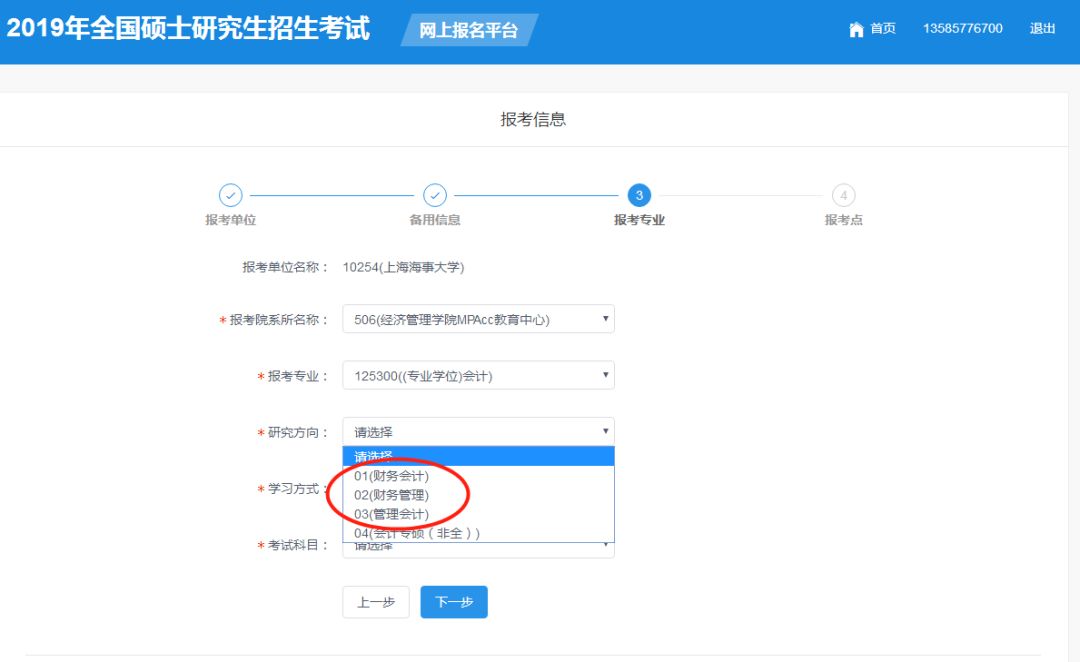Click the home icon in the header
This screenshot has width=1080, height=662.
[x=856, y=29]
